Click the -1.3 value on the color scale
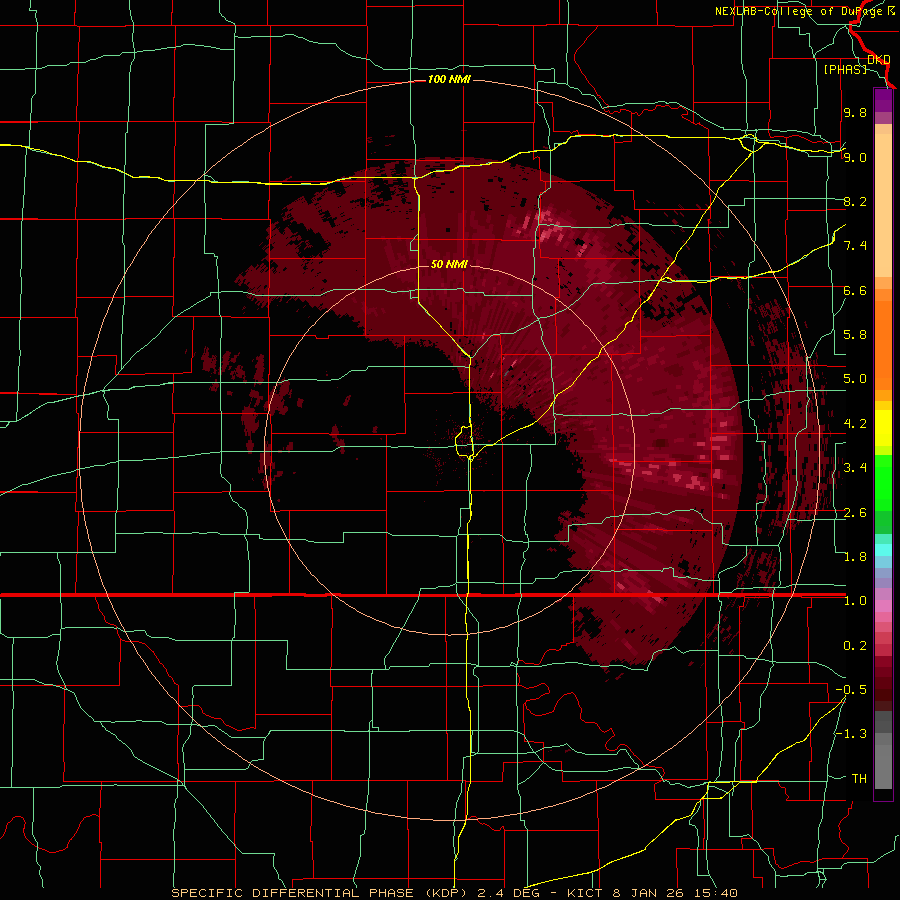Viewport: 900px width, 900px height. (851, 734)
